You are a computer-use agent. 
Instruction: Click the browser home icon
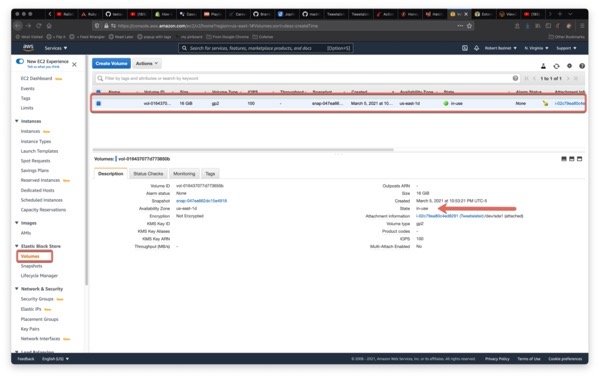tap(49, 26)
